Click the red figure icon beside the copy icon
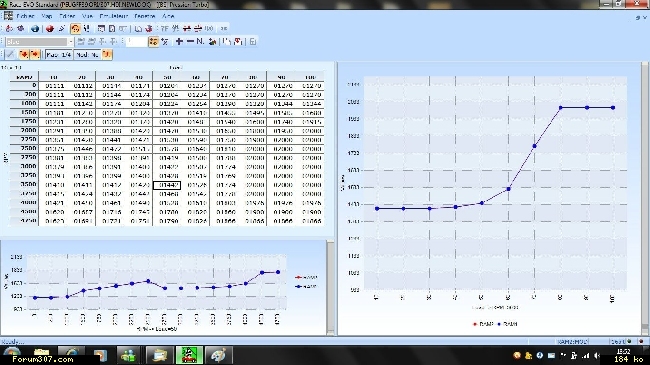 (149, 29)
